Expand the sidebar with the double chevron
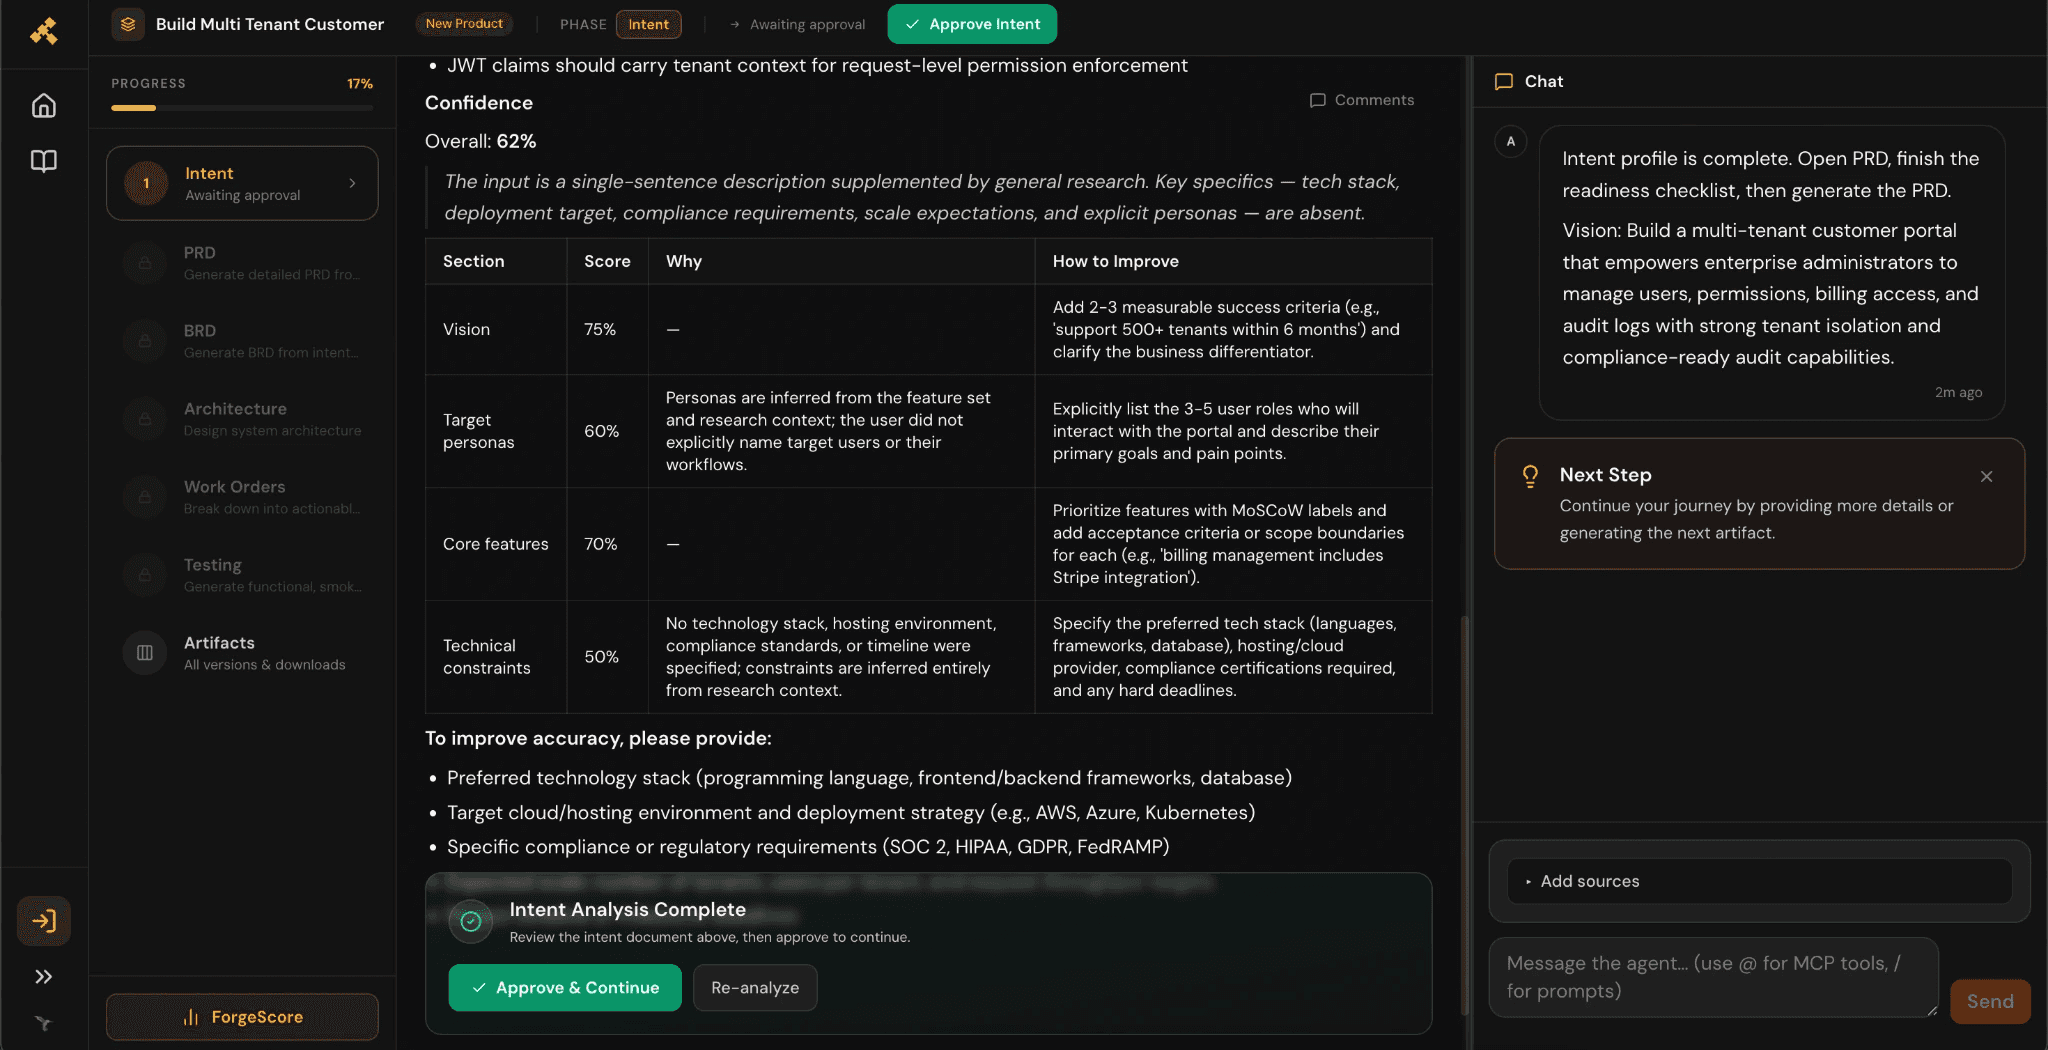Screen dimensions: 2048x1050 (x=43, y=977)
